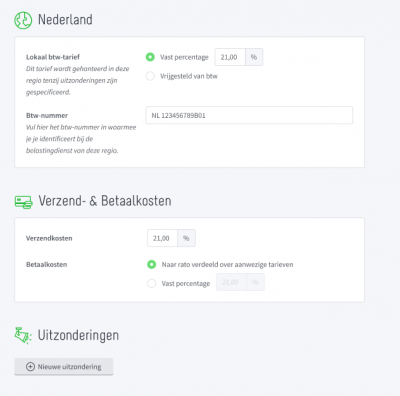This screenshot has width=400, height=396.
Task: Click the percent symbol next to Lokaal btw-tarief field
Action: click(x=254, y=57)
